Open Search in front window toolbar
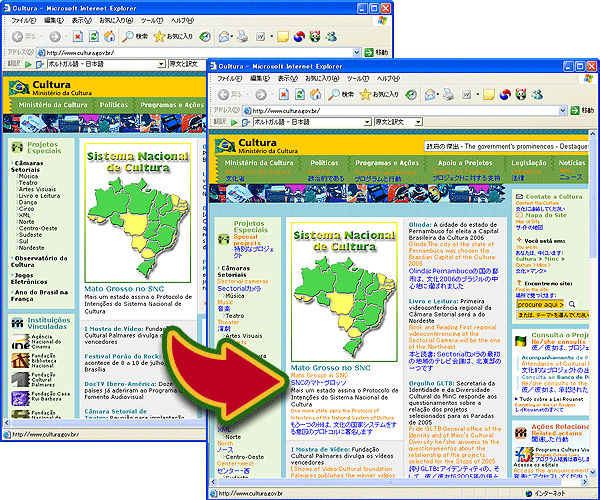The width and height of the screenshot is (600, 500). pyautogui.click(x=341, y=94)
